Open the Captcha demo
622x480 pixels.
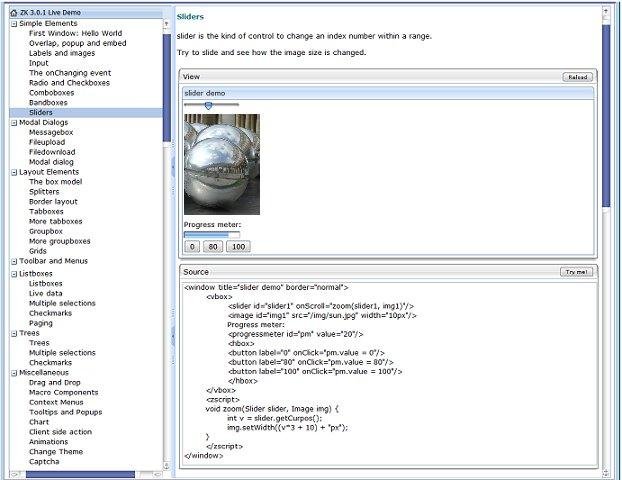coord(44,463)
